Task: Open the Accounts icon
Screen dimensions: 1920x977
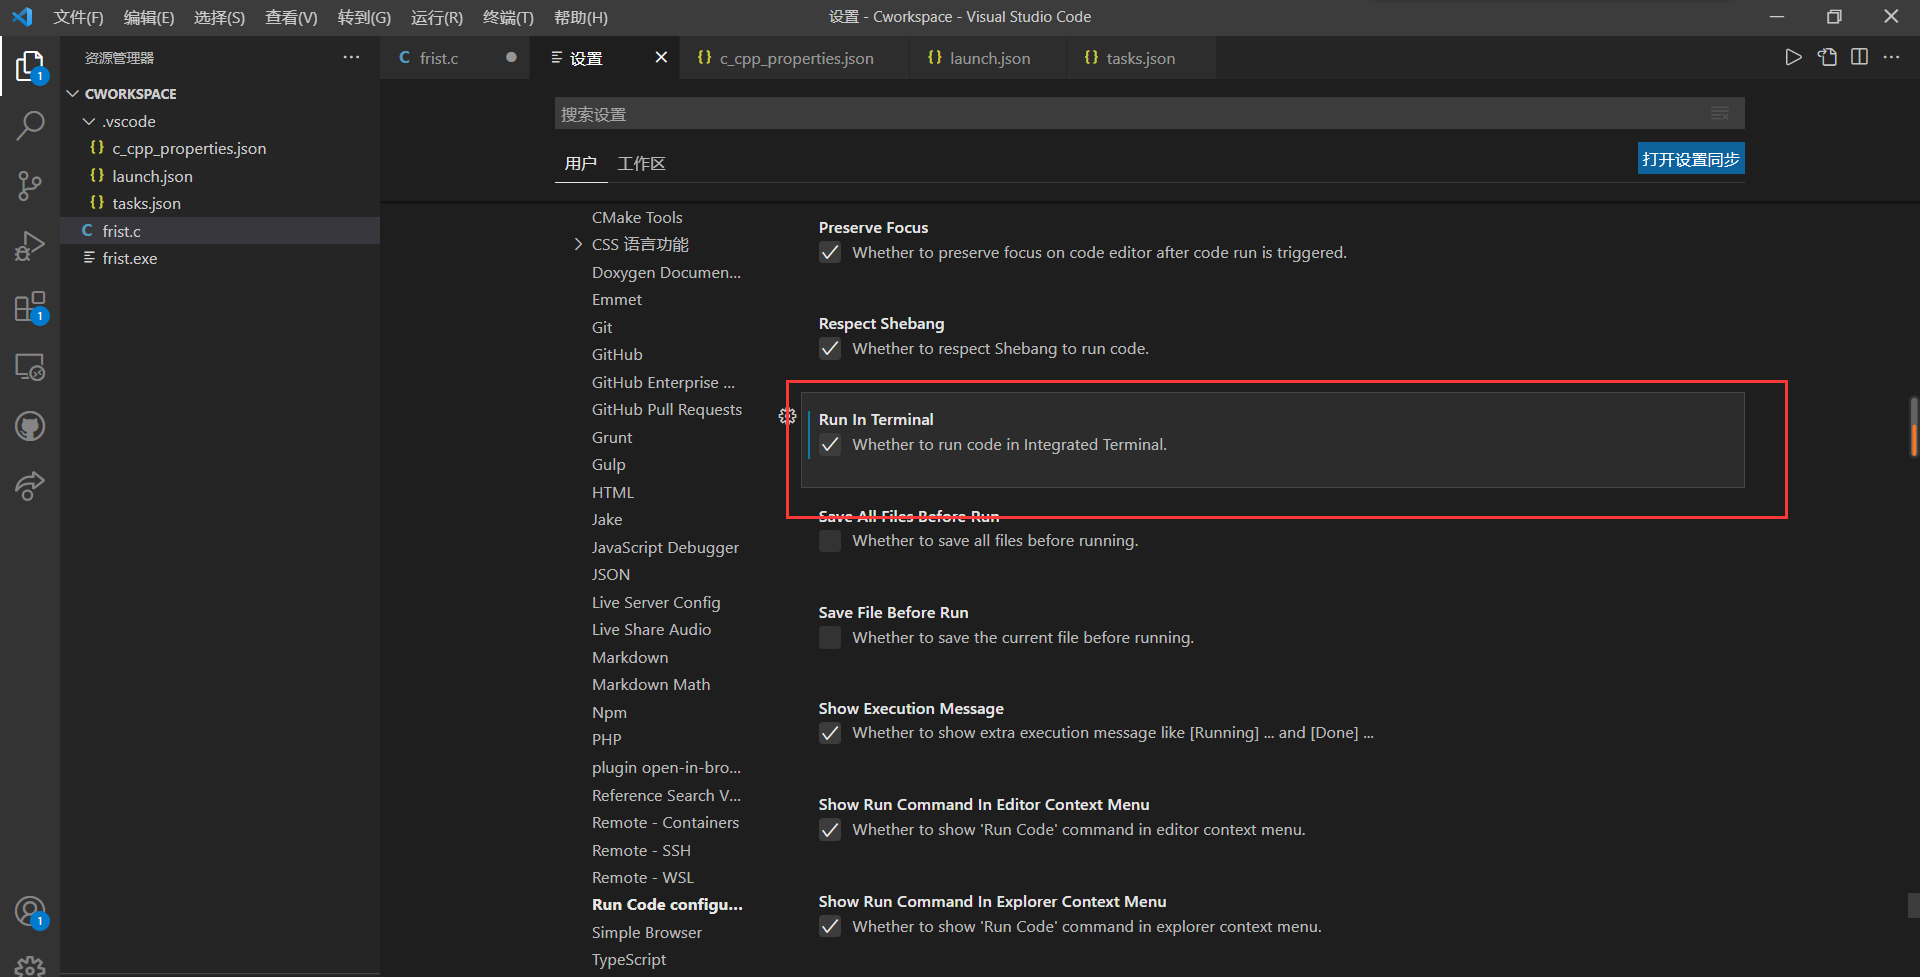Action: (x=30, y=912)
